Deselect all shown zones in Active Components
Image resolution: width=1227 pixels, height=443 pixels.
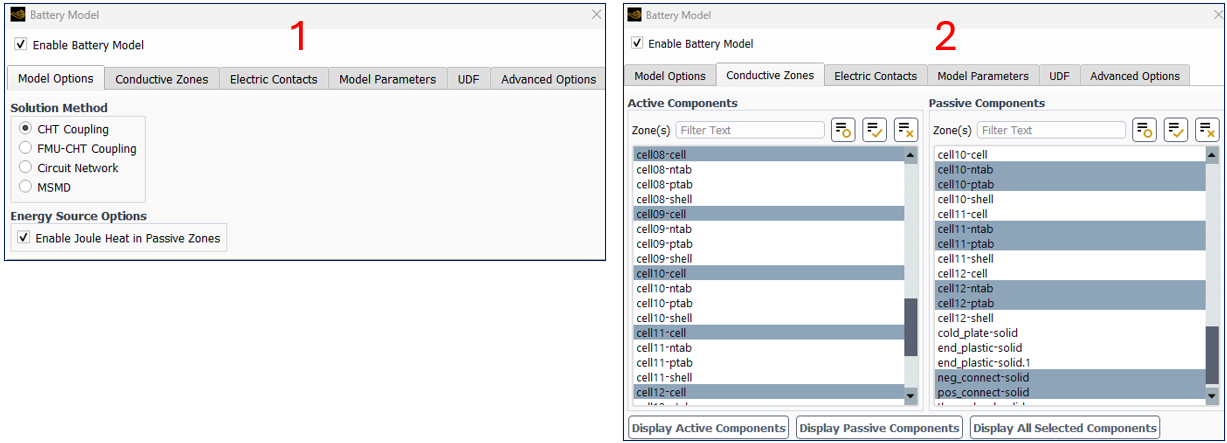tap(906, 130)
